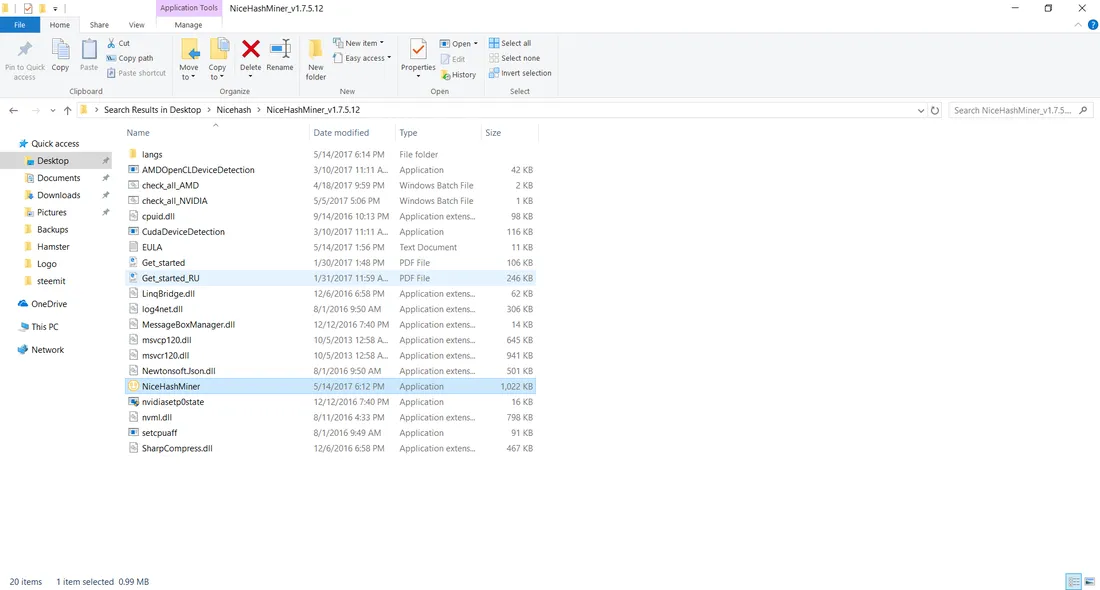Viewport: 1100px width, 590px height.
Task: Click the red Delete icon
Action: [250, 49]
